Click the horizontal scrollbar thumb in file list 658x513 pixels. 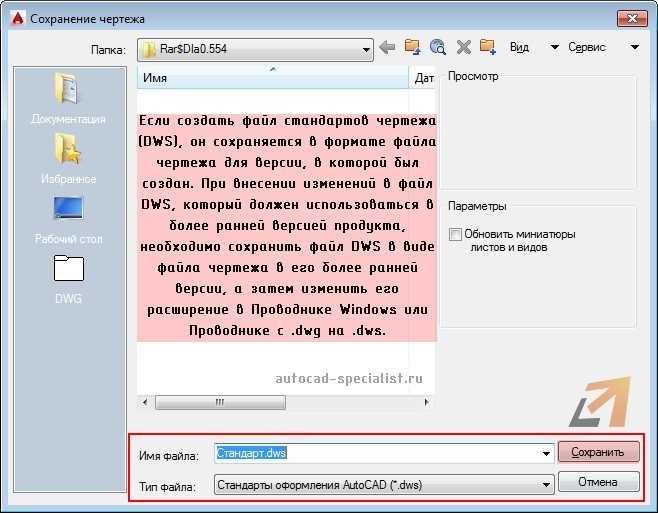(x=220, y=402)
